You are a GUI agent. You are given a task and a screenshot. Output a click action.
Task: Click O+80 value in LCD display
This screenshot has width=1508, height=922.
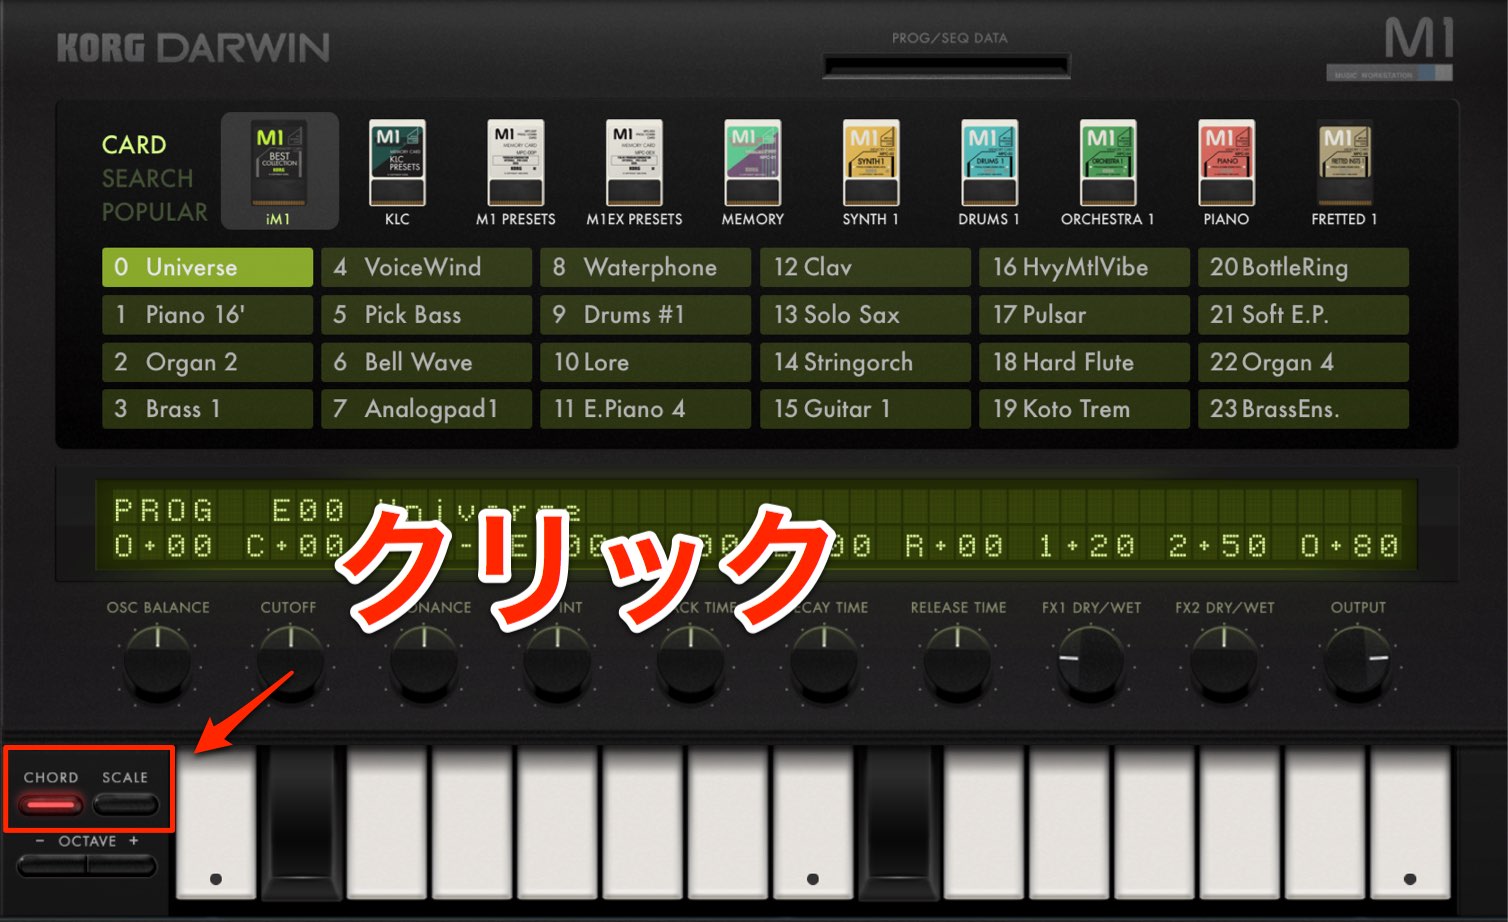1350,545
